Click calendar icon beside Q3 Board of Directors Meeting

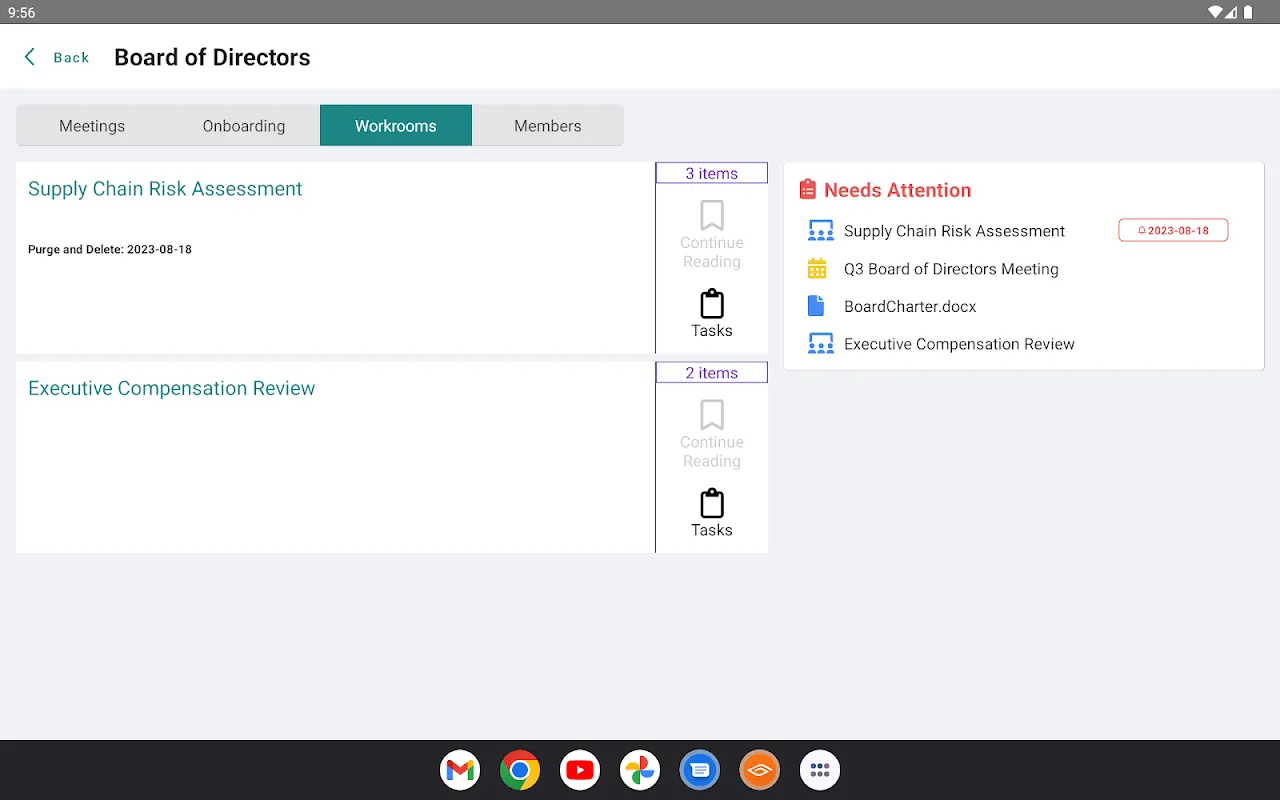click(x=817, y=269)
